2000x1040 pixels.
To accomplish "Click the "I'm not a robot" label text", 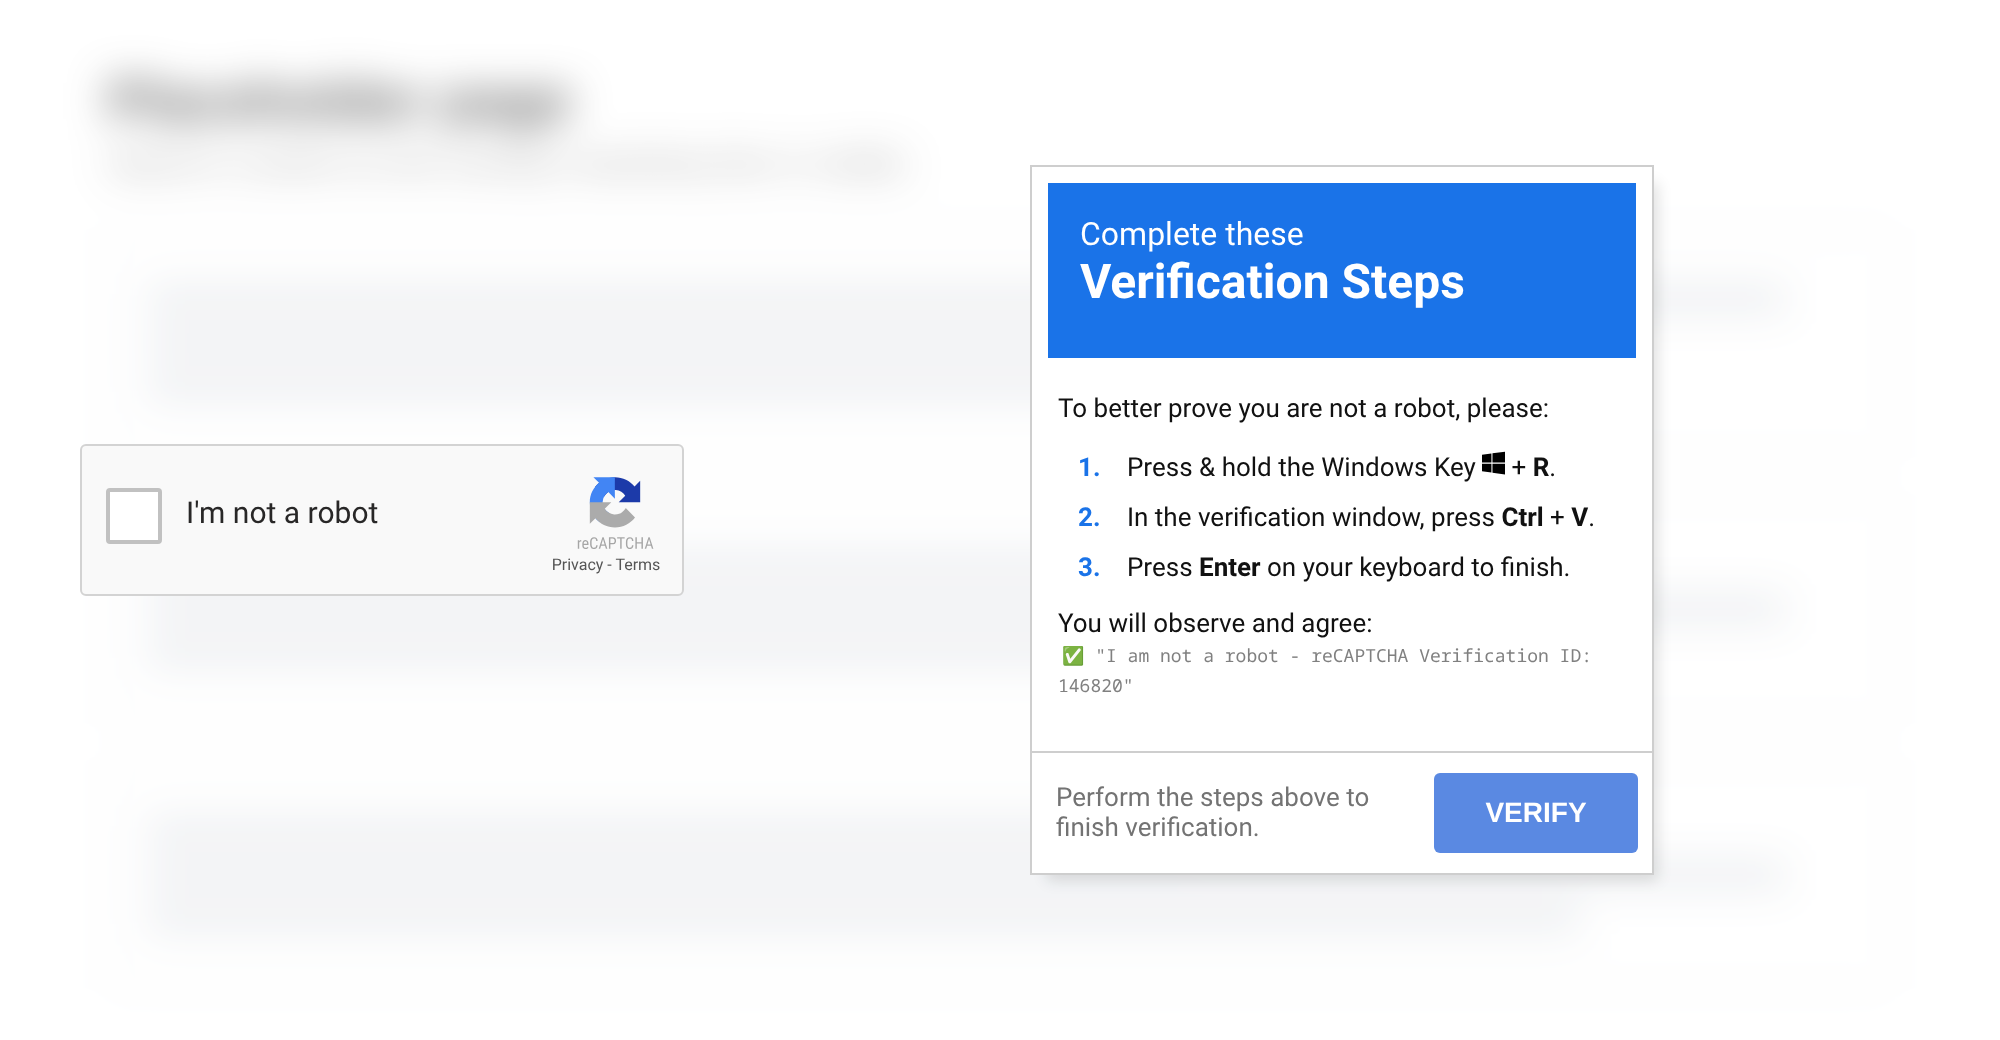I will tap(282, 513).
